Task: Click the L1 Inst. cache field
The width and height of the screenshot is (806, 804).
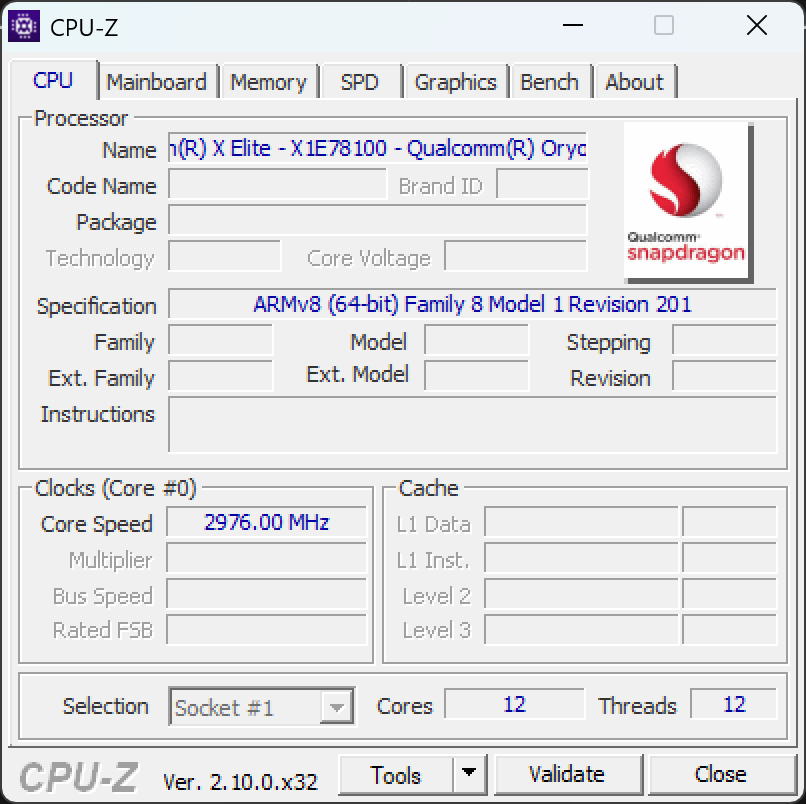Action: [x=581, y=558]
